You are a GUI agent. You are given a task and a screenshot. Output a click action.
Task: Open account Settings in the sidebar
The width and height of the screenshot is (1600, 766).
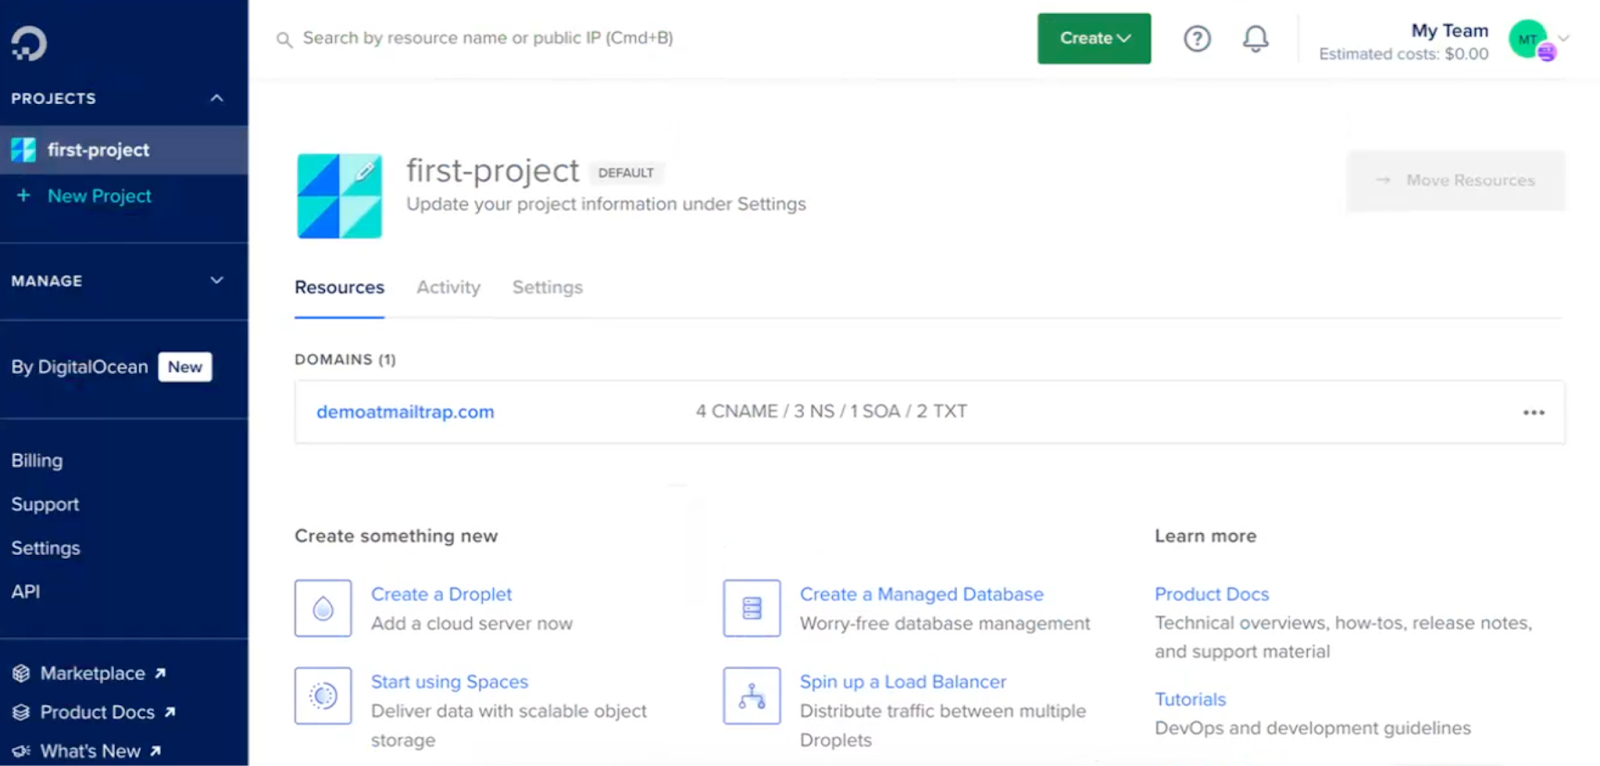pyautogui.click(x=46, y=548)
